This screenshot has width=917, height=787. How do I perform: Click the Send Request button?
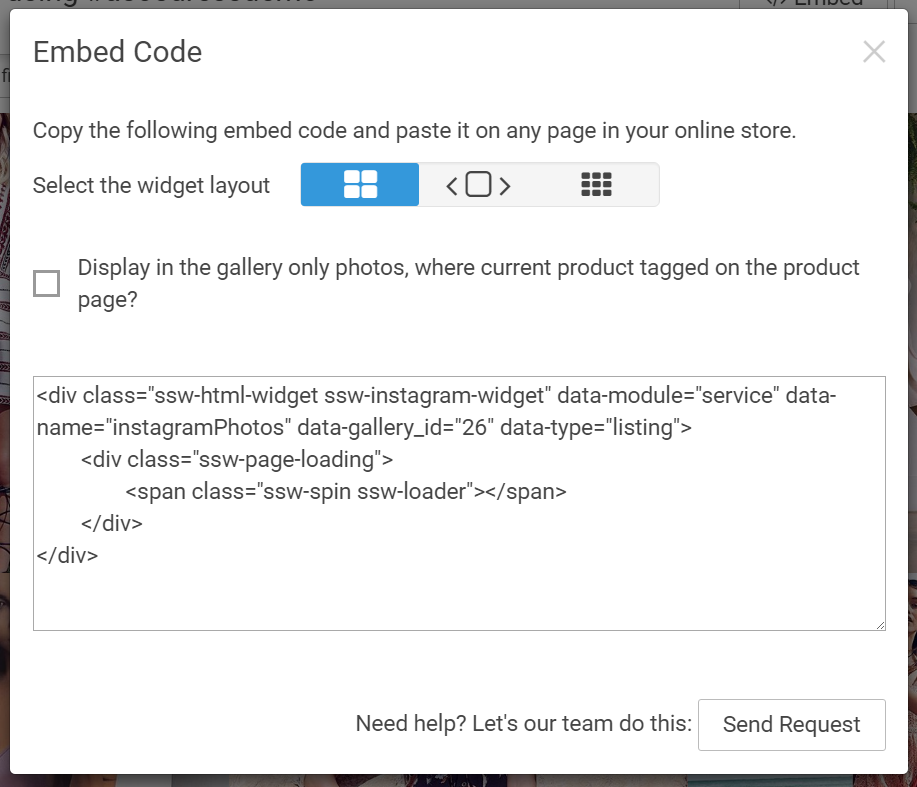[x=792, y=724]
